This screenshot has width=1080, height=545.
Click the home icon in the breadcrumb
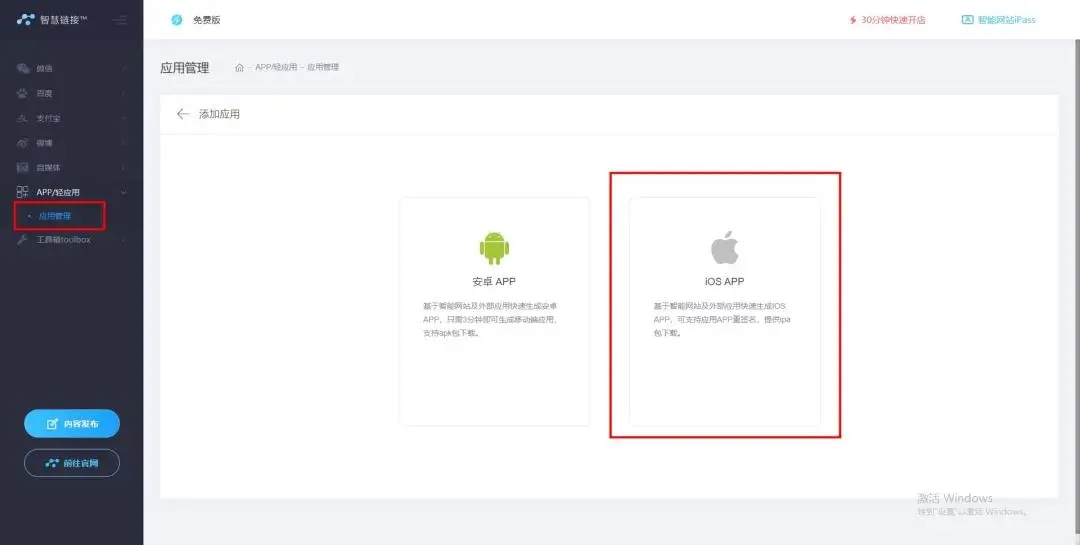click(x=239, y=68)
